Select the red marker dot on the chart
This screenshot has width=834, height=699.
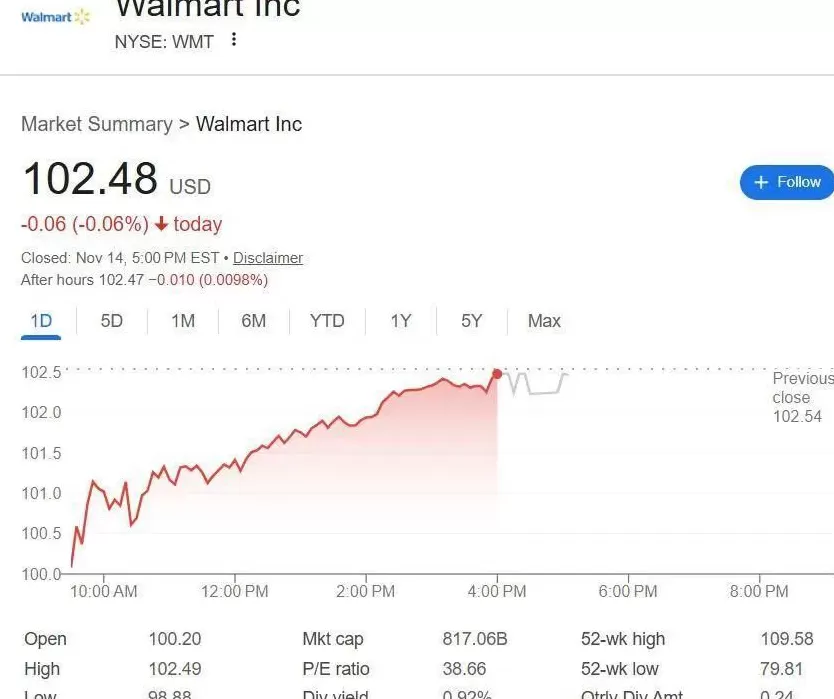(x=497, y=373)
